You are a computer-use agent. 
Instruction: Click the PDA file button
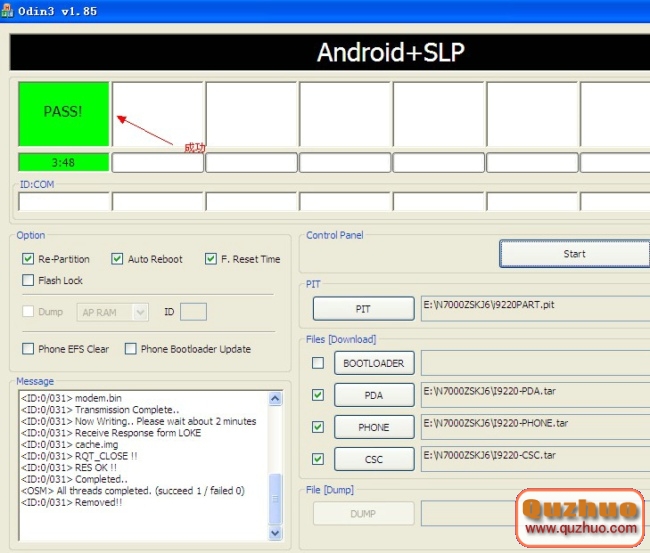pos(374,395)
